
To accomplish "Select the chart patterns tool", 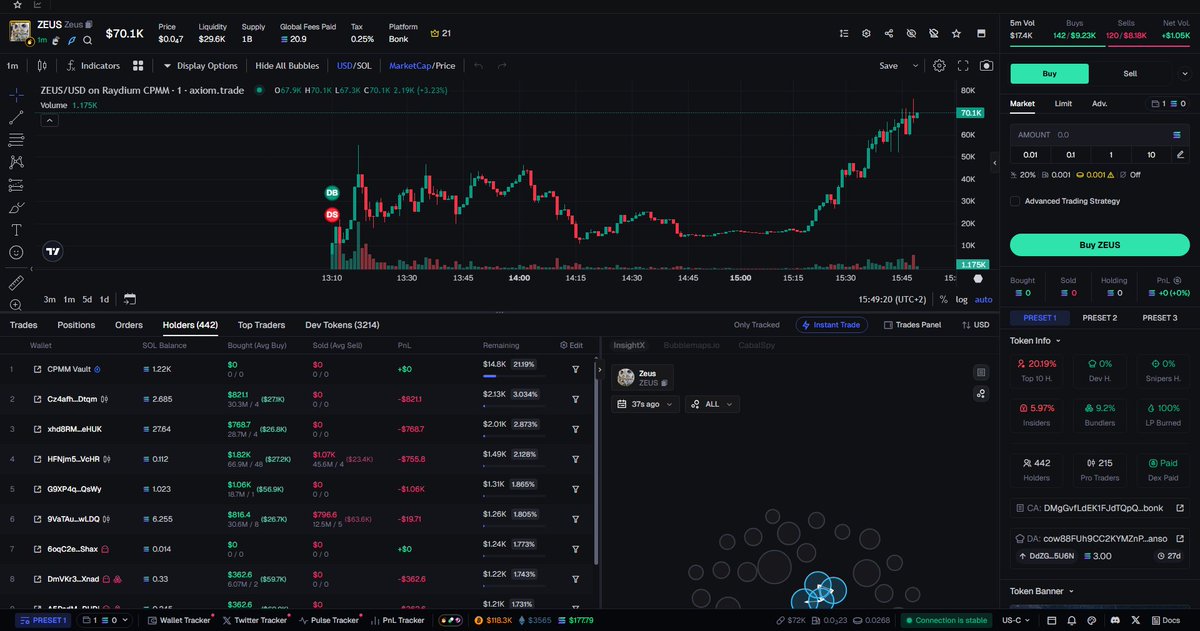I will (x=16, y=162).
